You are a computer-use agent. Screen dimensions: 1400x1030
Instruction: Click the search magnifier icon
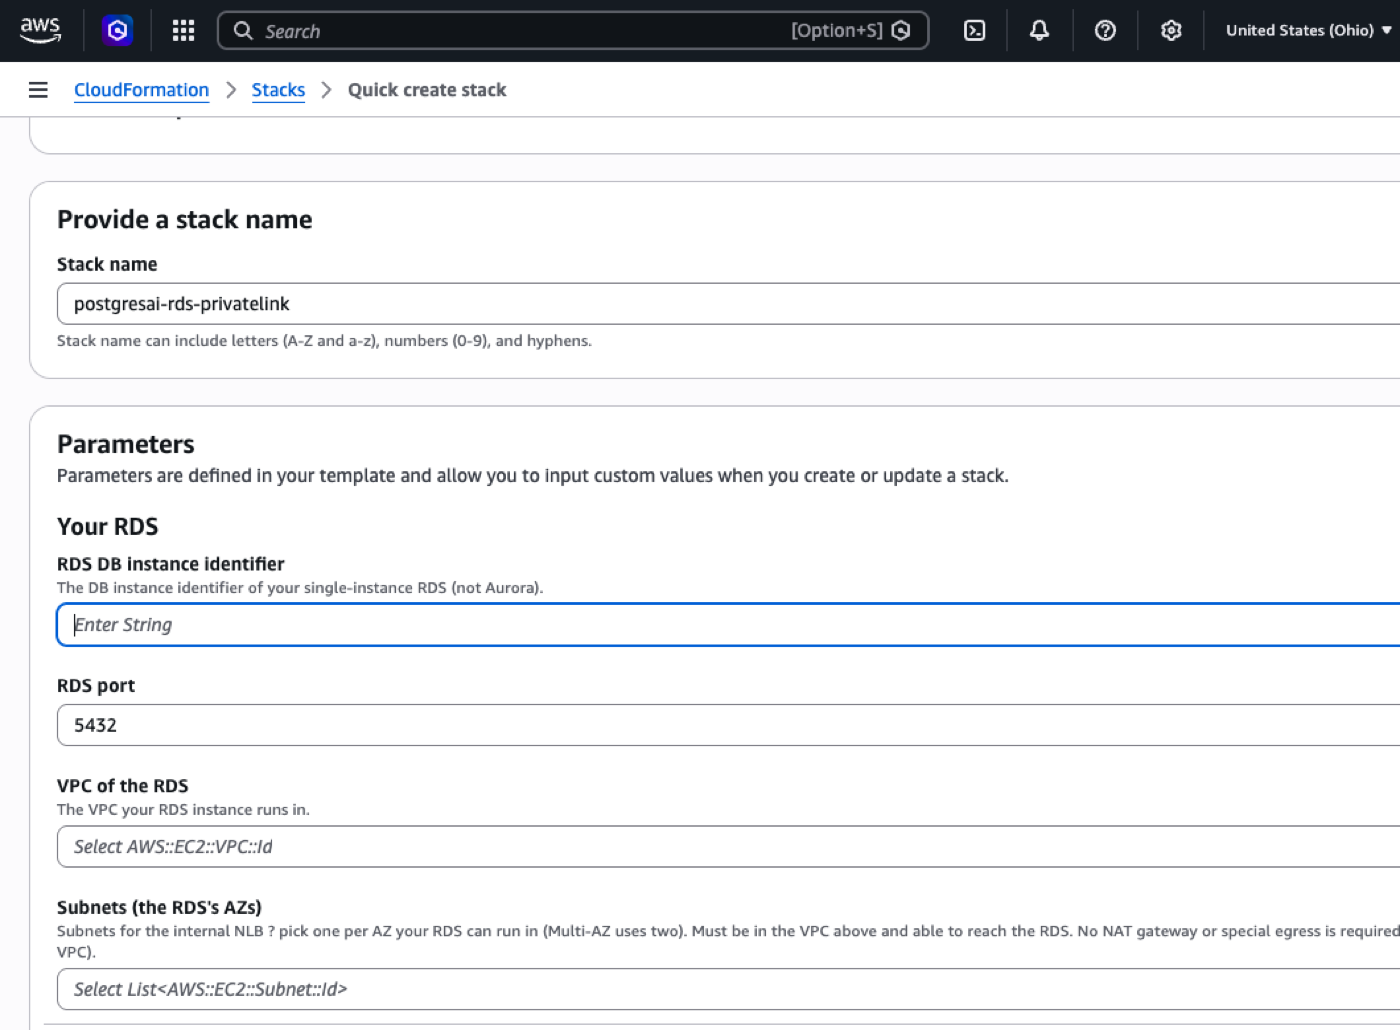pos(243,31)
